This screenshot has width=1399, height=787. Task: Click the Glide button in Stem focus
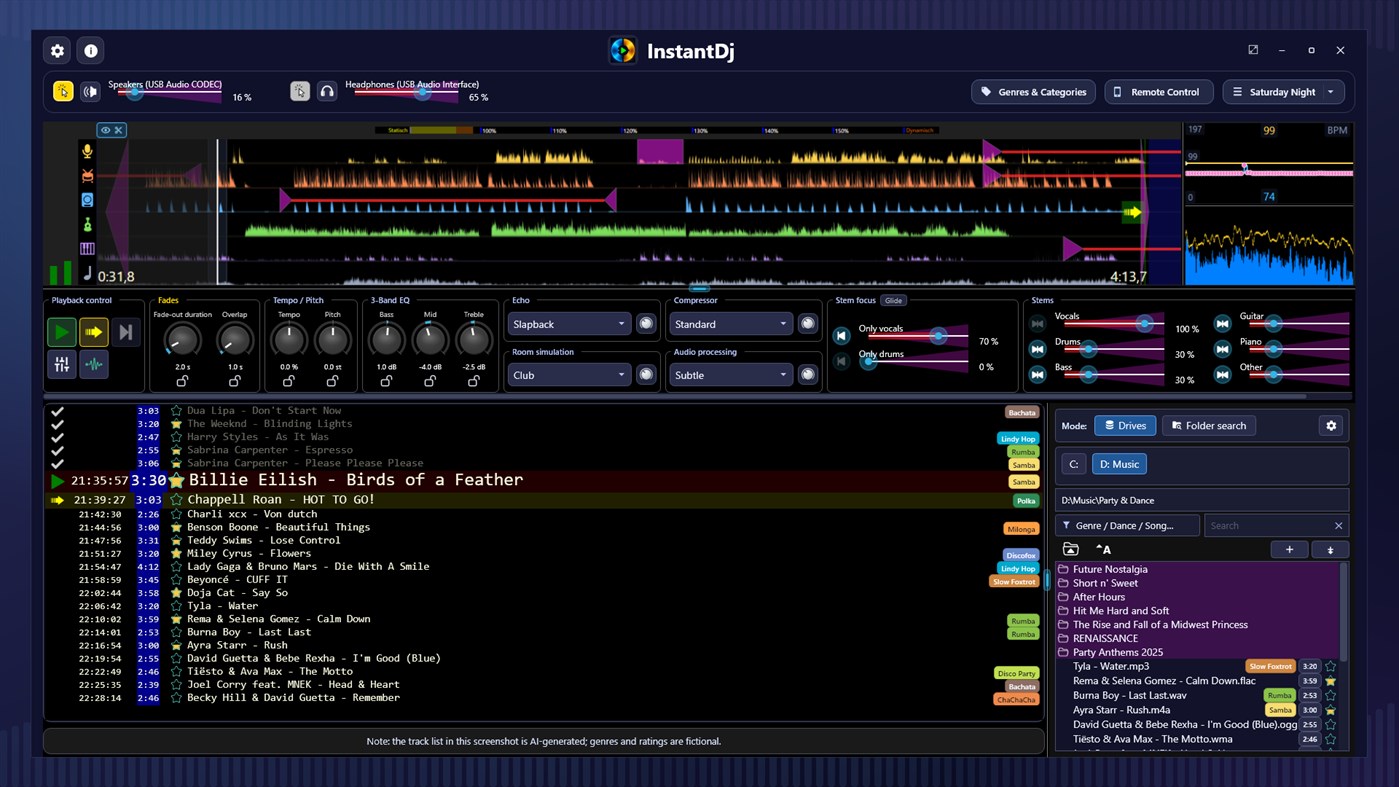tap(893, 300)
